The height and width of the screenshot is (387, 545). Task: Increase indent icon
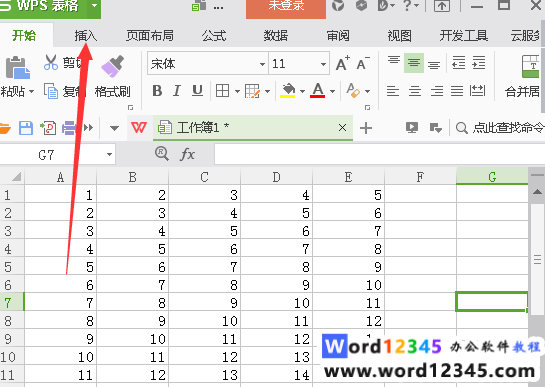coord(479,63)
